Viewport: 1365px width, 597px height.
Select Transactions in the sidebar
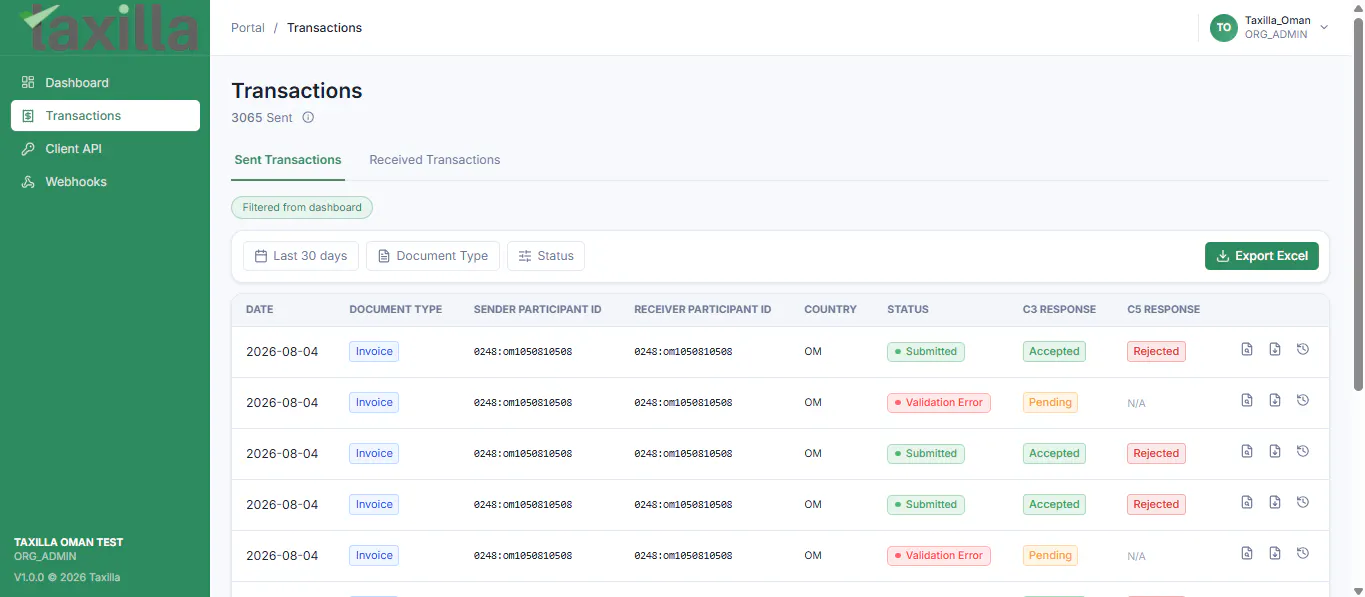point(105,116)
